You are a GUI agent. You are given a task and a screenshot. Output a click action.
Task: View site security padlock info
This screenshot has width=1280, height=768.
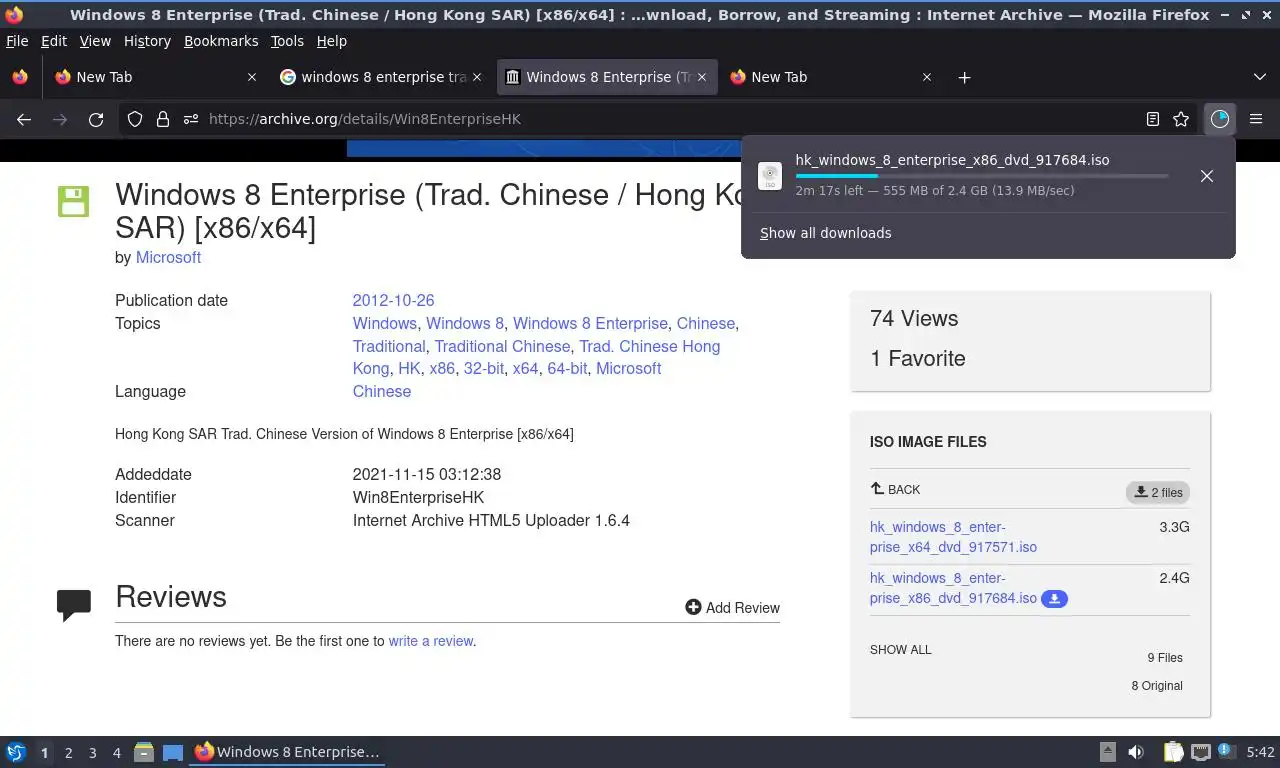click(x=163, y=119)
